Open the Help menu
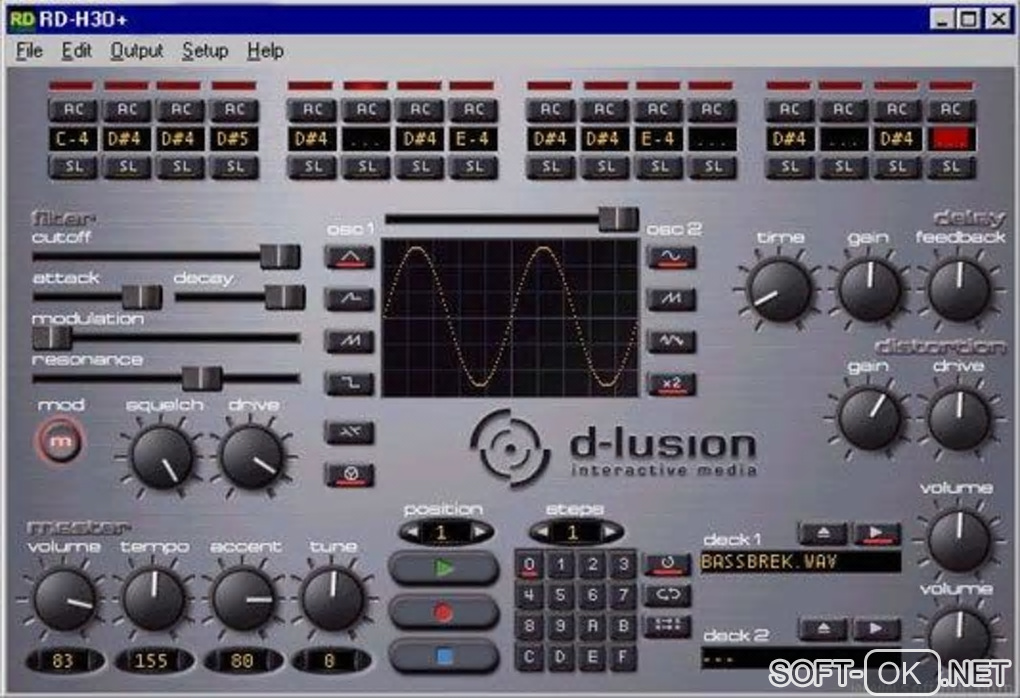The height and width of the screenshot is (698, 1020). (265, 51)
